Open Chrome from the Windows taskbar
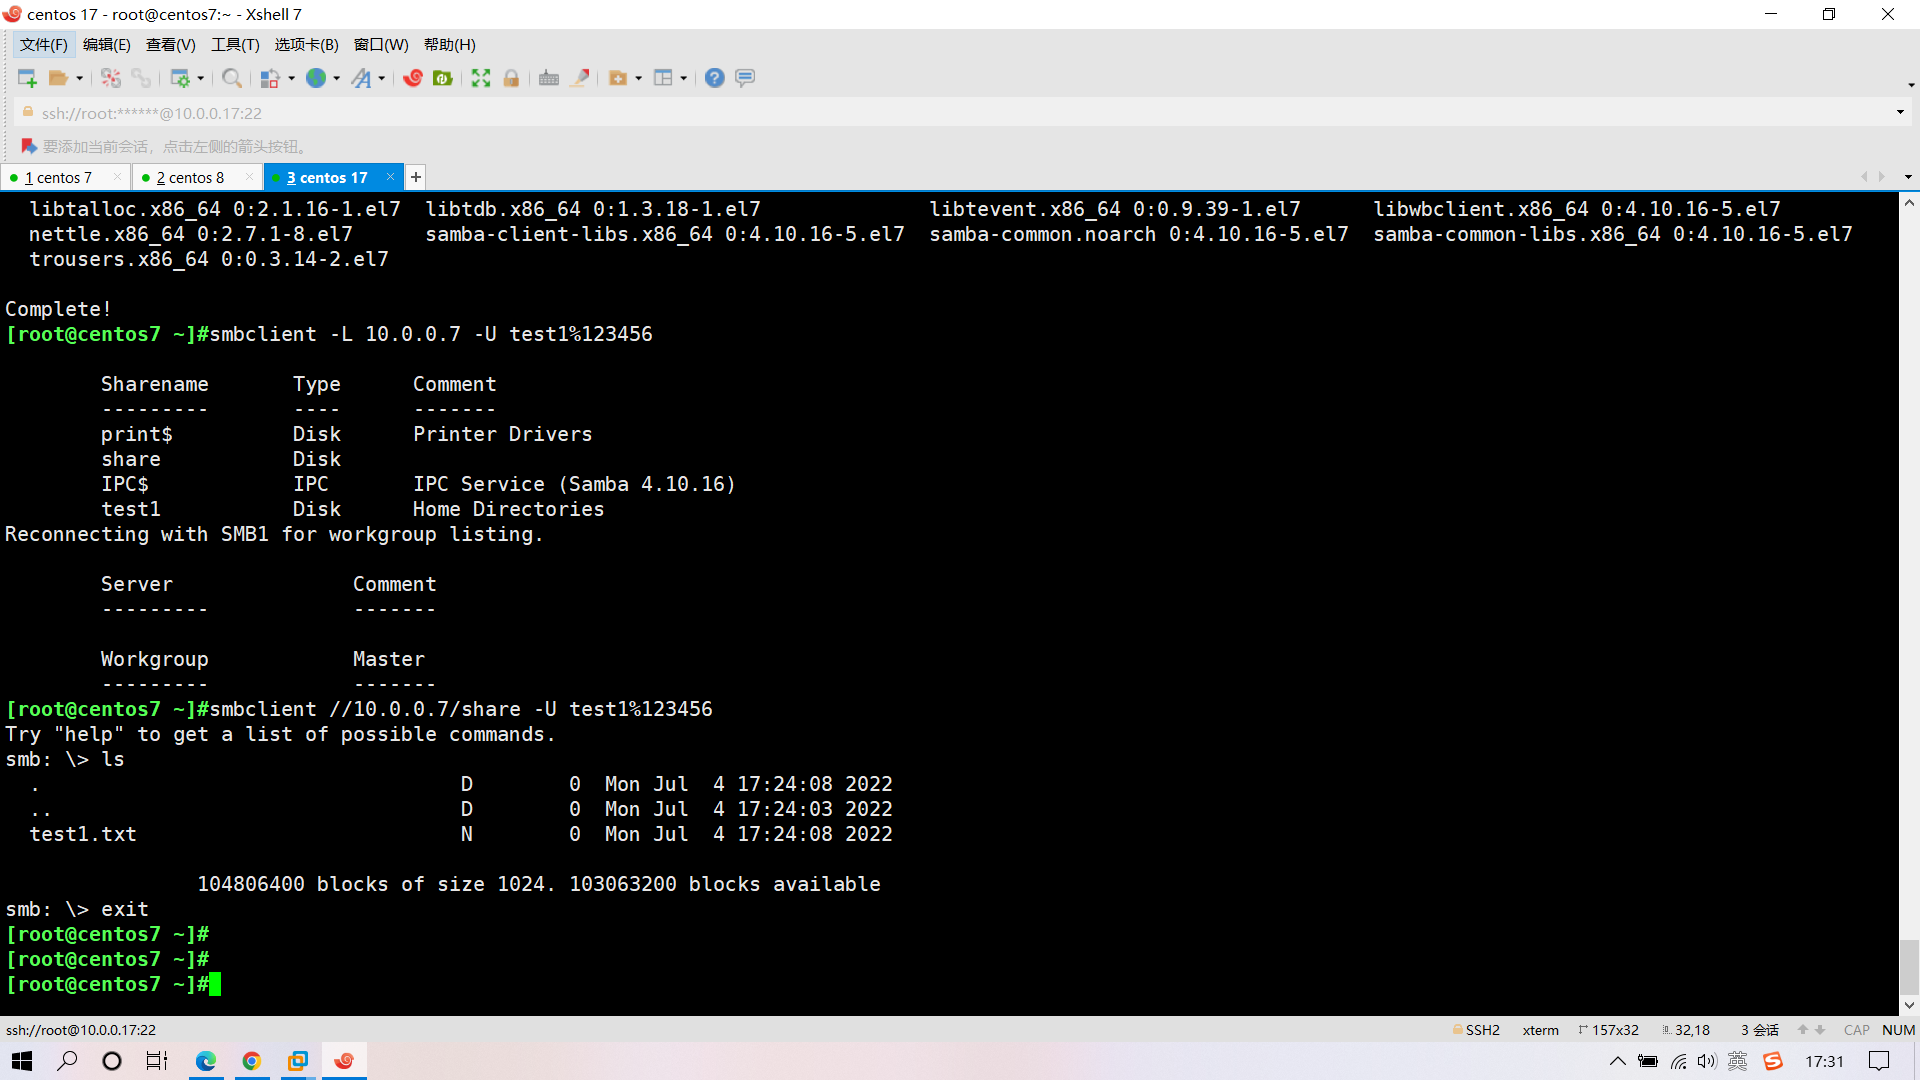 click(x=251, y=1061)
